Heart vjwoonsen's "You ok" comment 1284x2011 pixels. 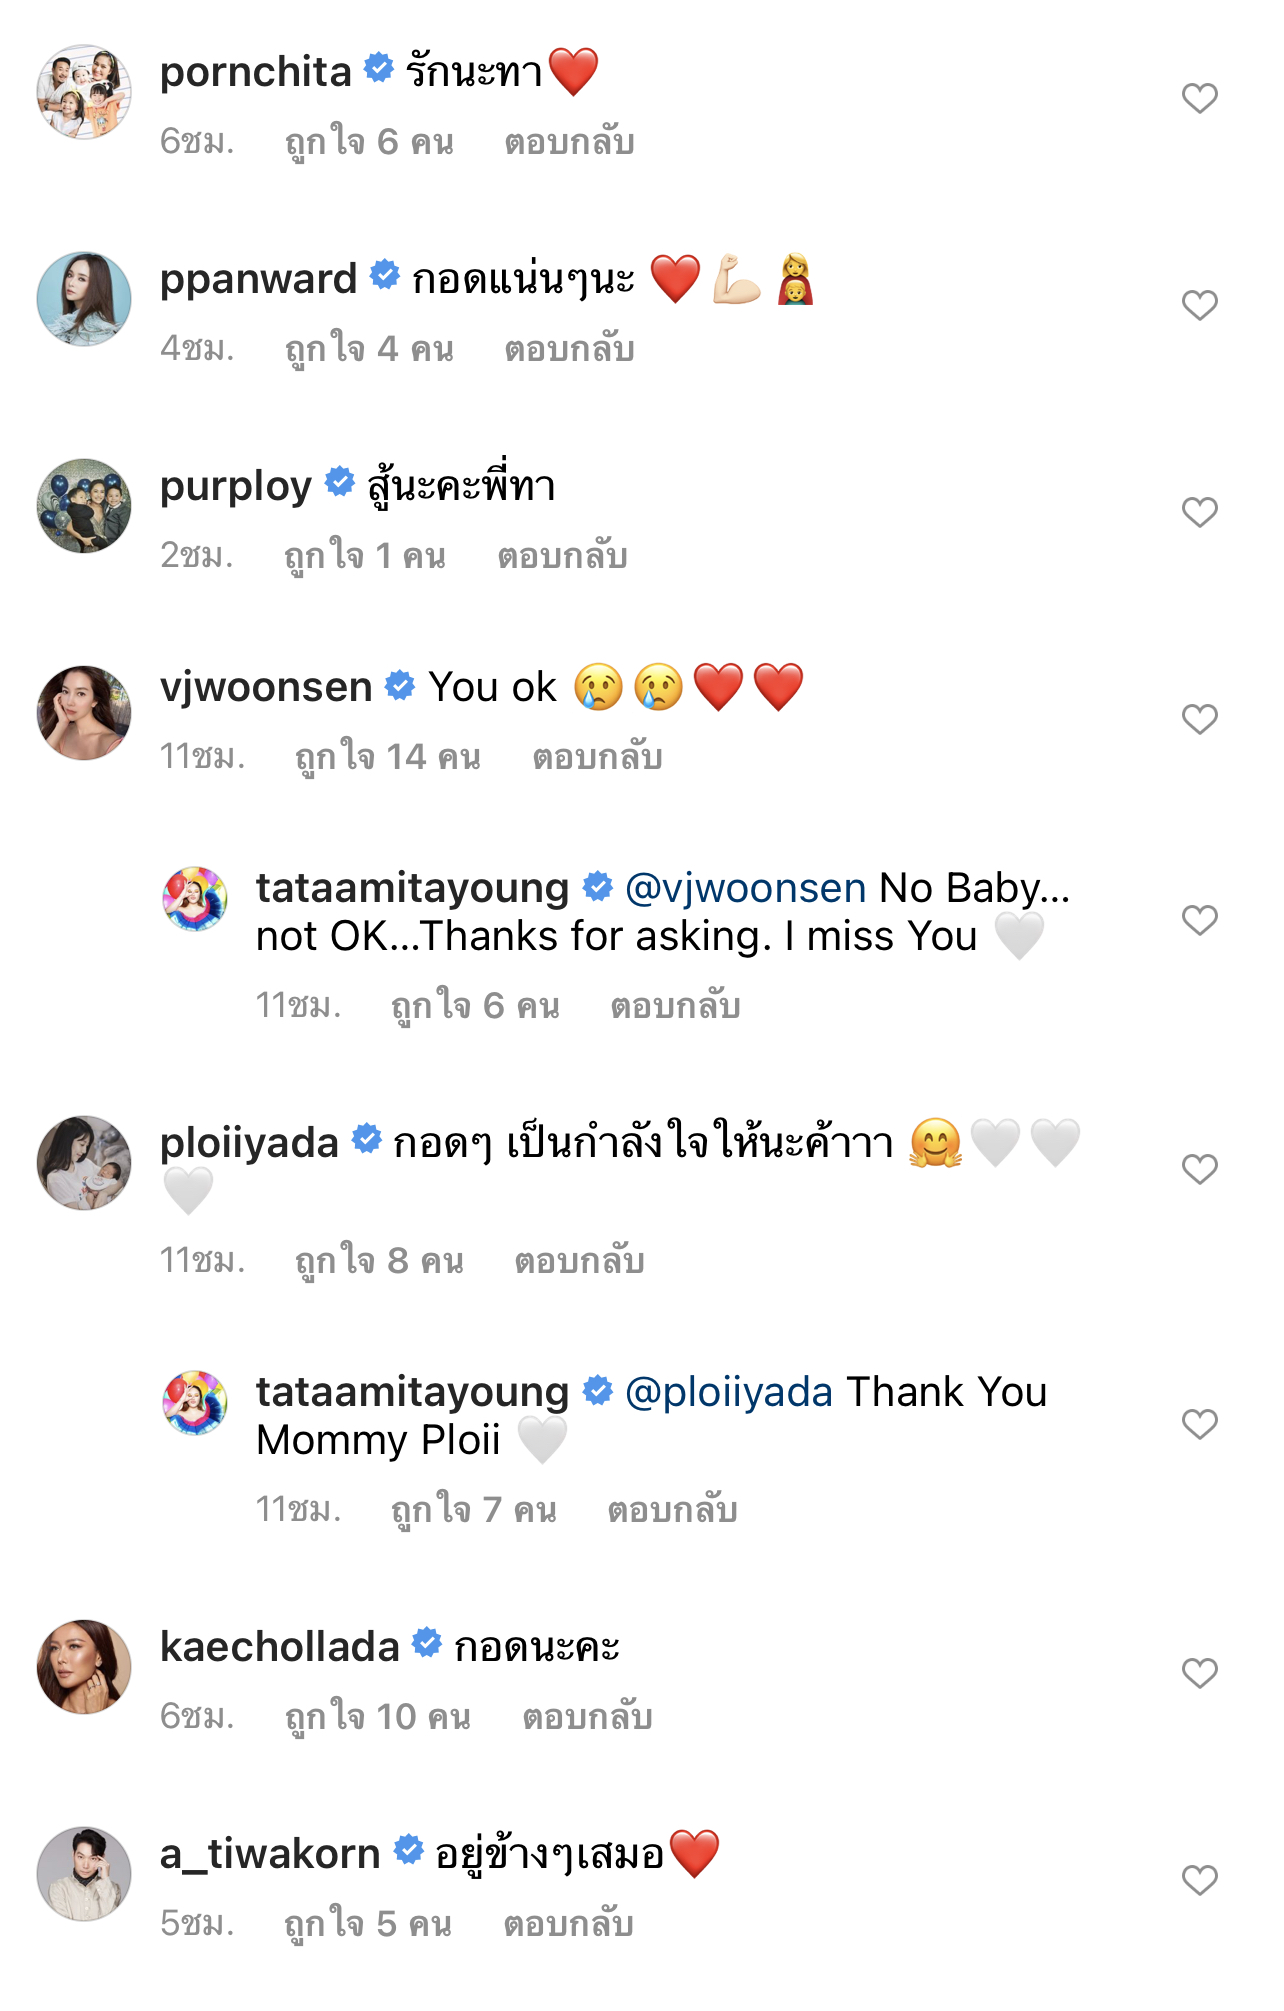(1199, 719)
